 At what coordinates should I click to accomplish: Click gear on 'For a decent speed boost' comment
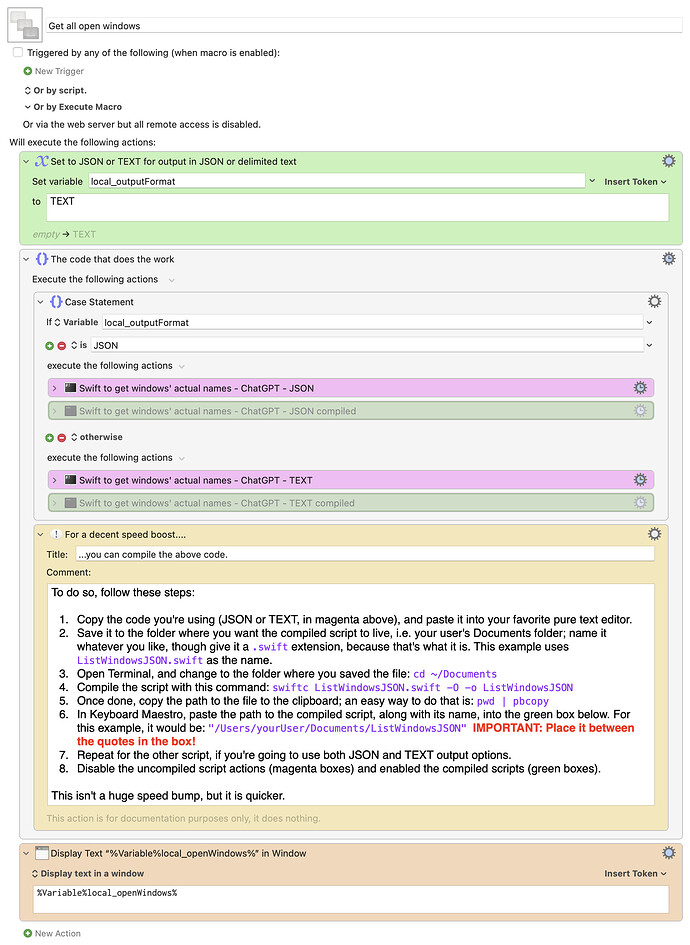coord(654,534)
